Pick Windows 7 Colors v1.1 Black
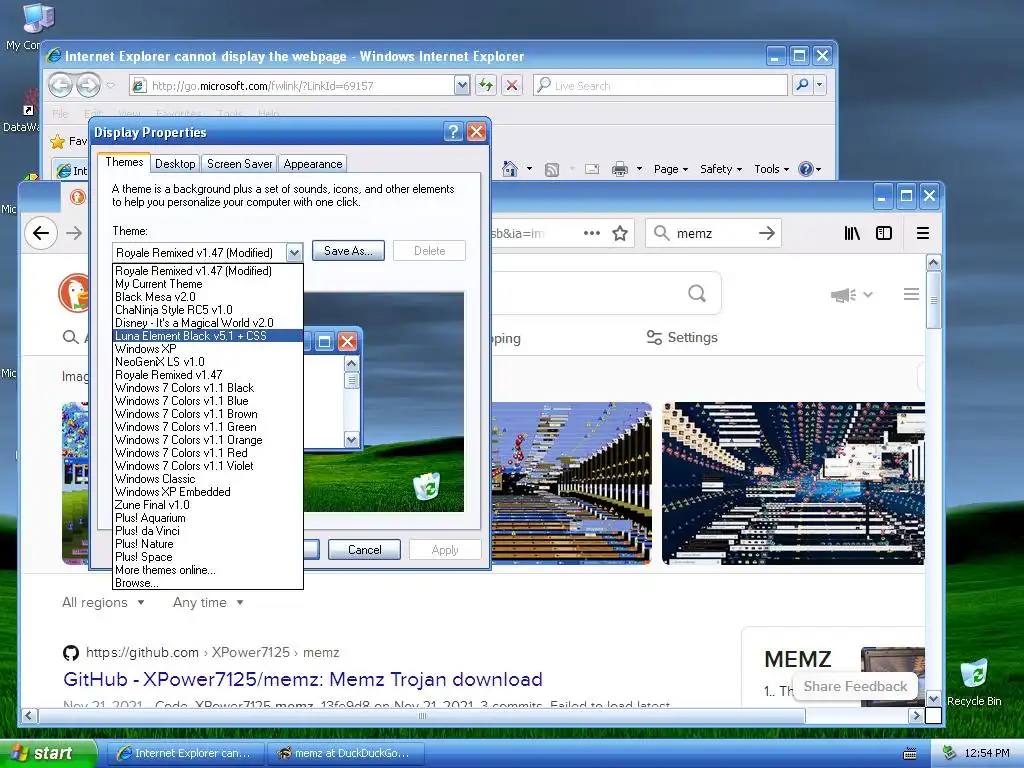Viewport: 1024px width, 768px height. point(208,388)
